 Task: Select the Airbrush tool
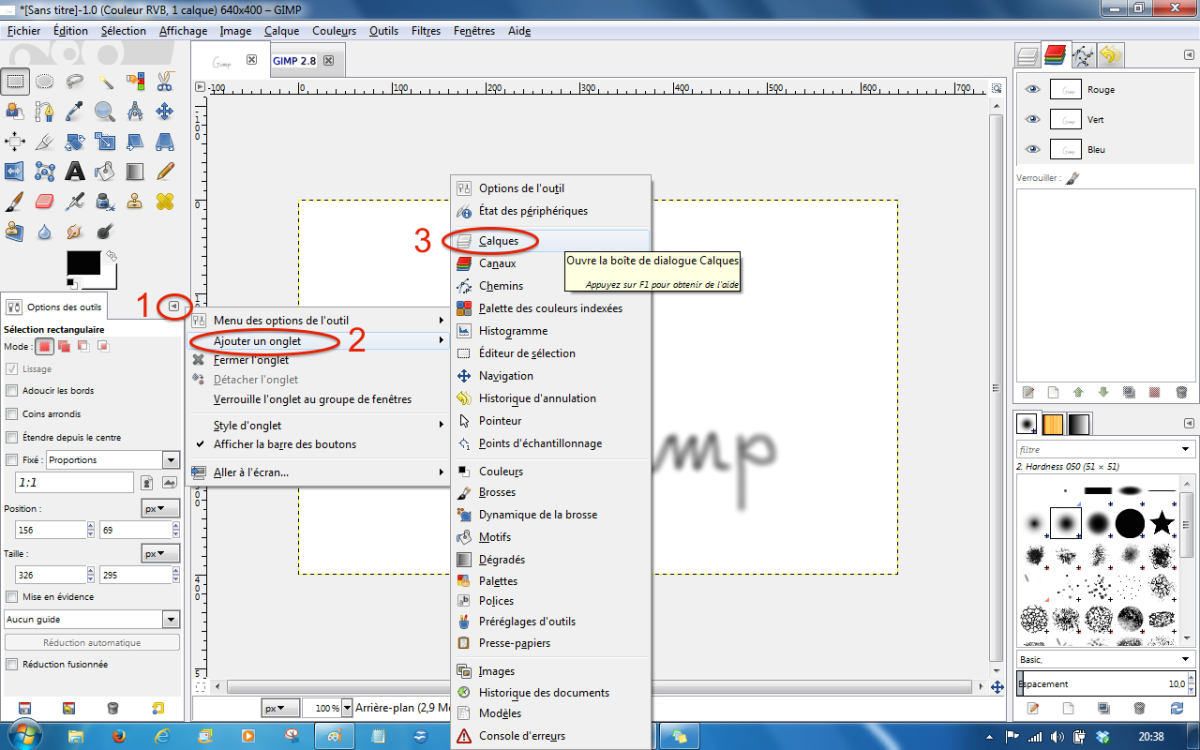(x=75, y=202)
